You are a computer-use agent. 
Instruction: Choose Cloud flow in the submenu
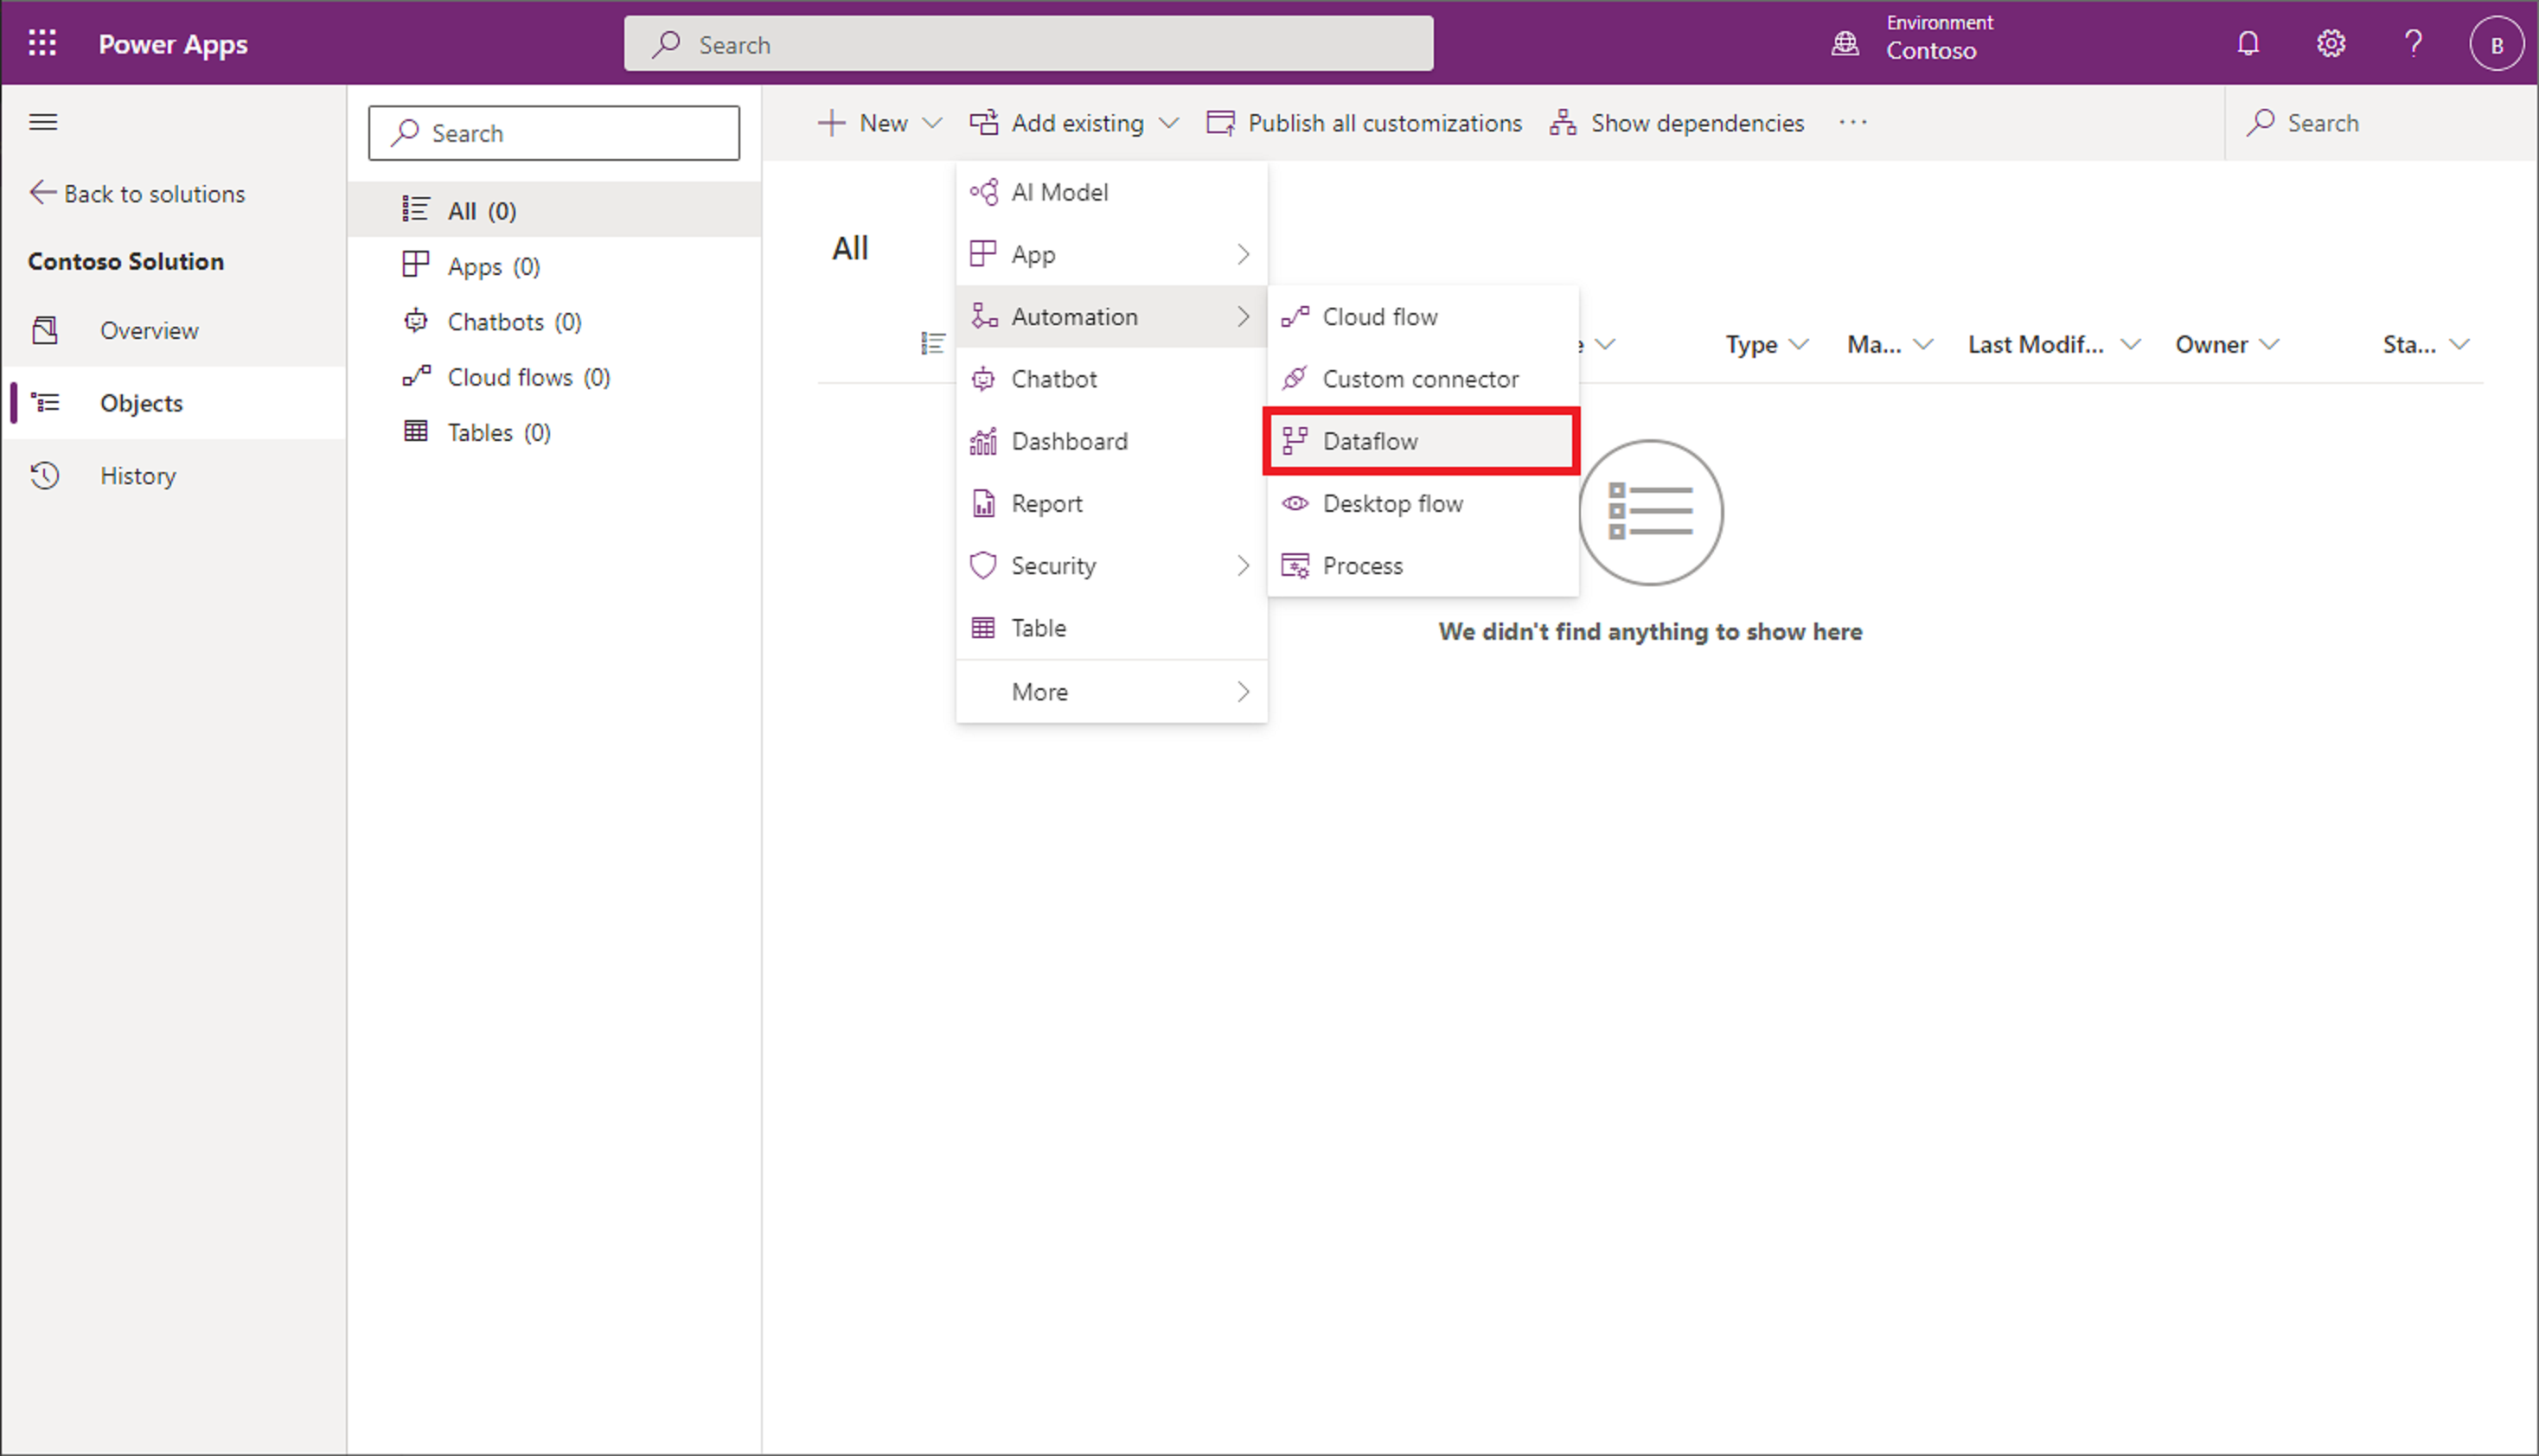[1379, 316]
